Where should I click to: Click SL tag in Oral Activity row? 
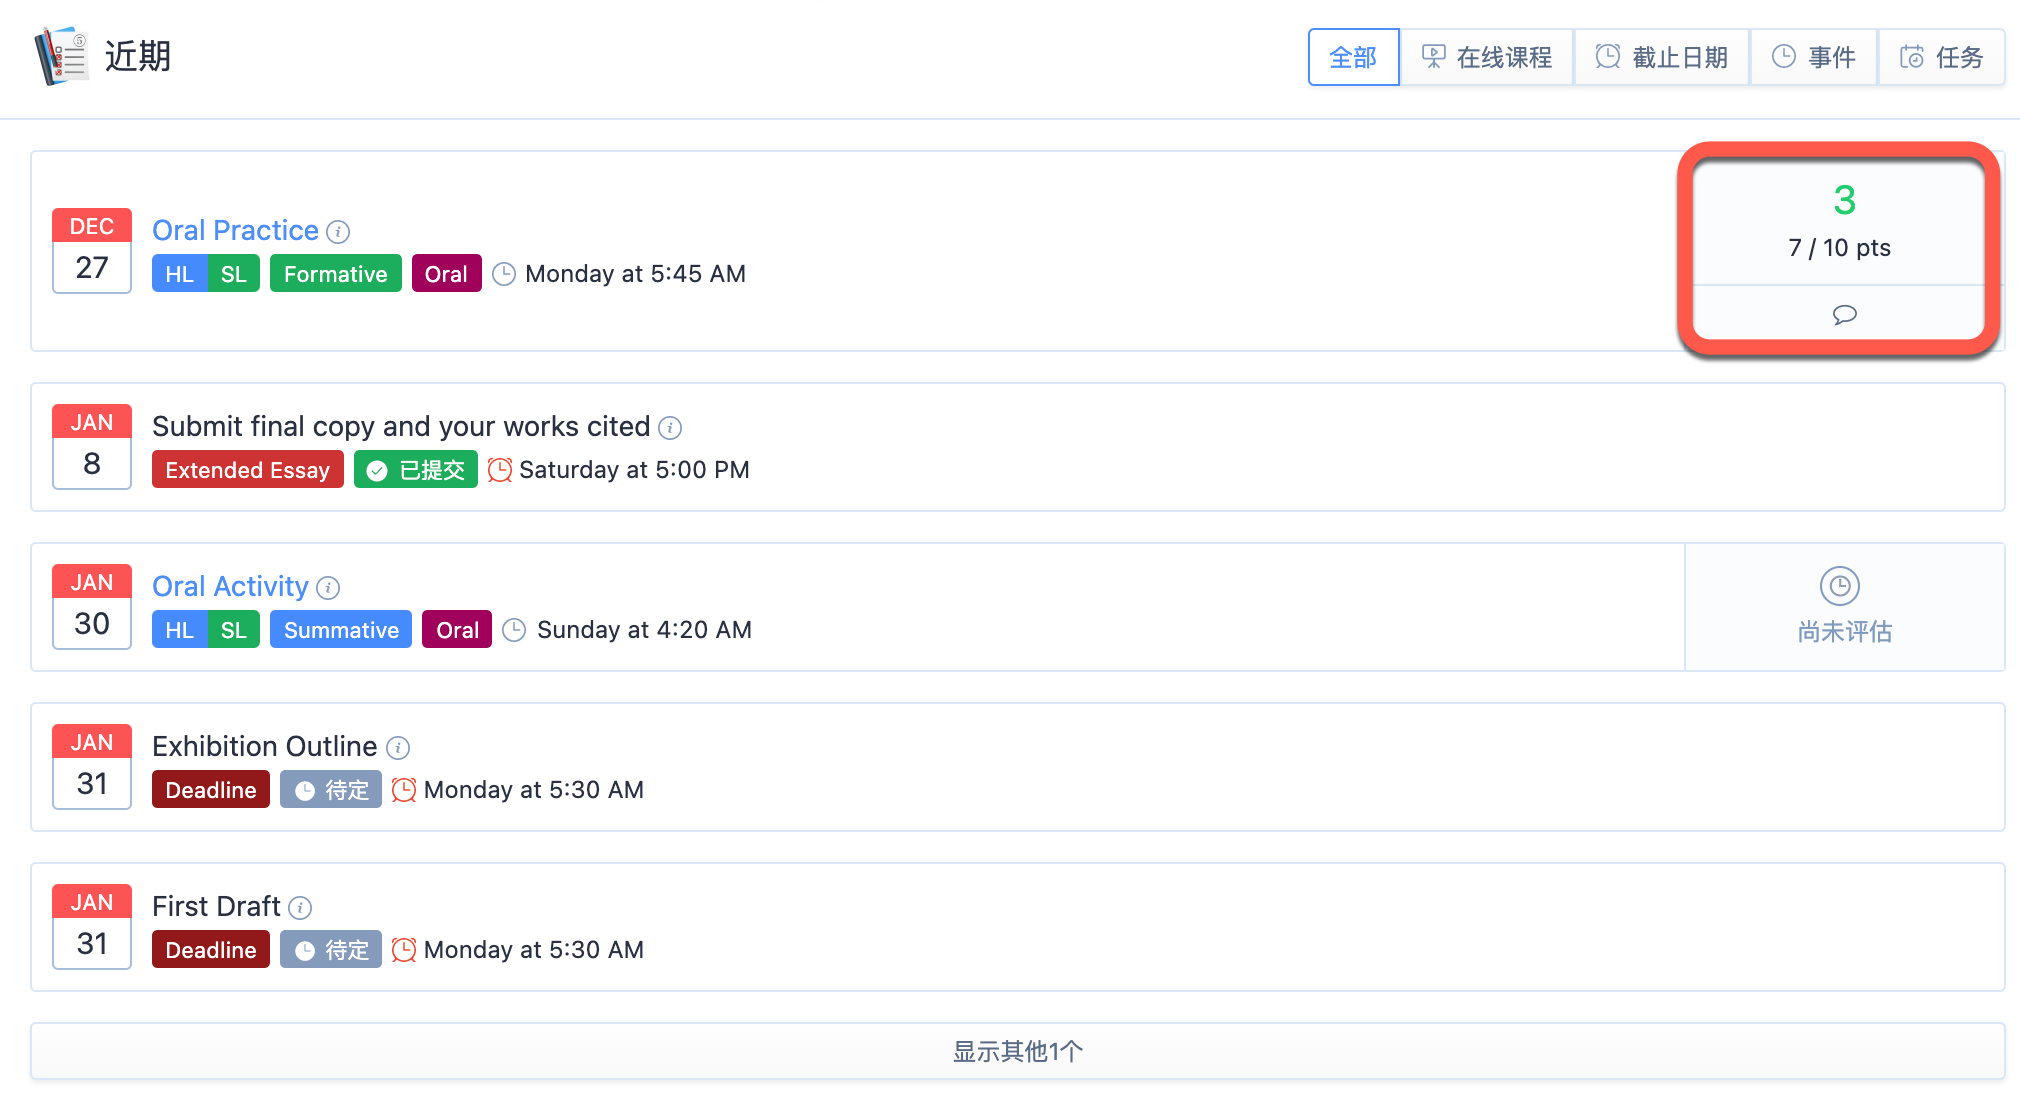tap(233, 630)
